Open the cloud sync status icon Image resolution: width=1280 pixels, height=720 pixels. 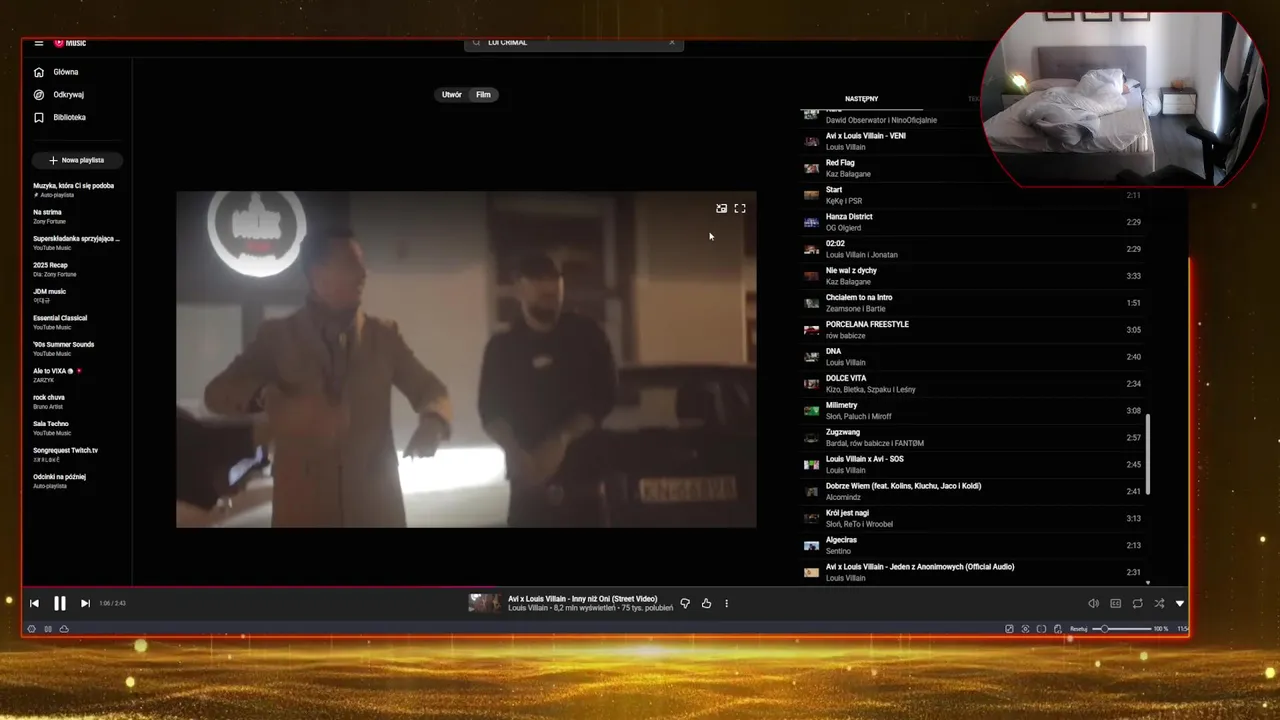tap(64, 629)
